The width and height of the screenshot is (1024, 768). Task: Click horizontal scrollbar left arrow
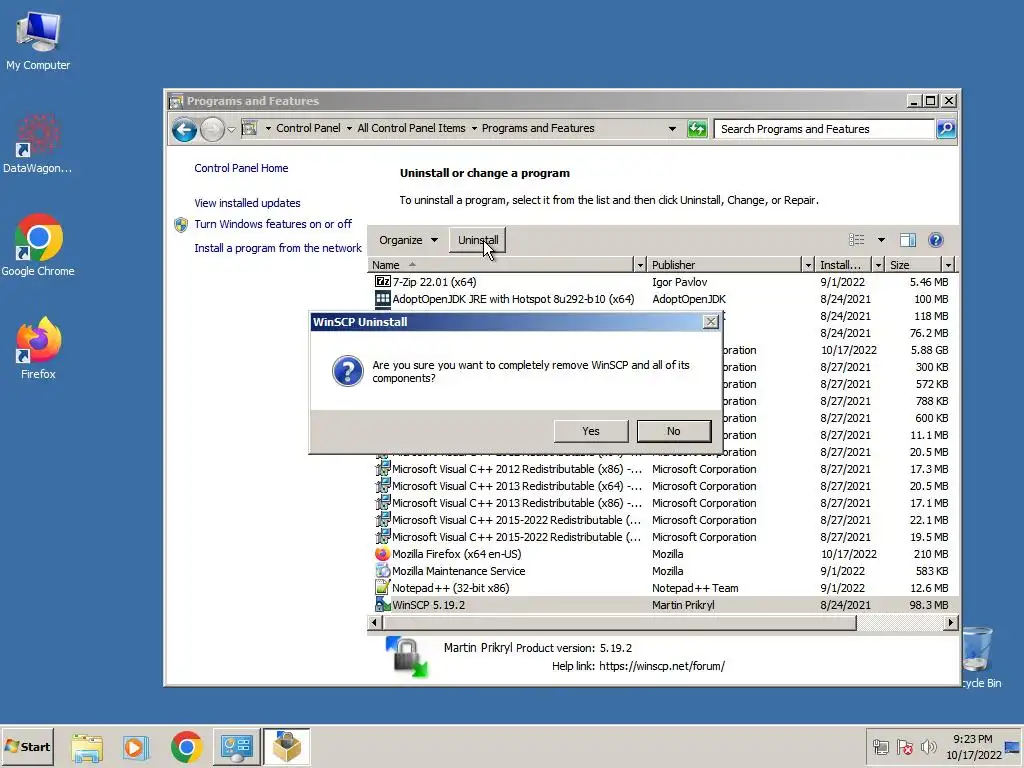tap(374, 623)
